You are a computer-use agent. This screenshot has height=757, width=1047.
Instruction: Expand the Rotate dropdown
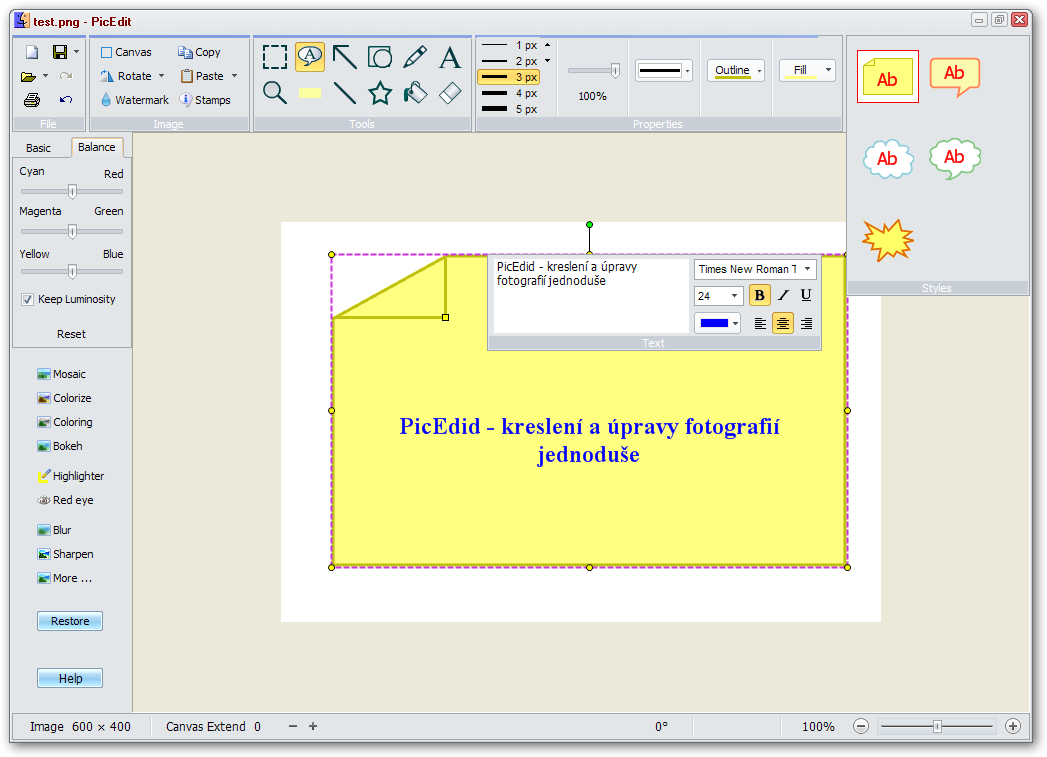[x=161, y=76]
